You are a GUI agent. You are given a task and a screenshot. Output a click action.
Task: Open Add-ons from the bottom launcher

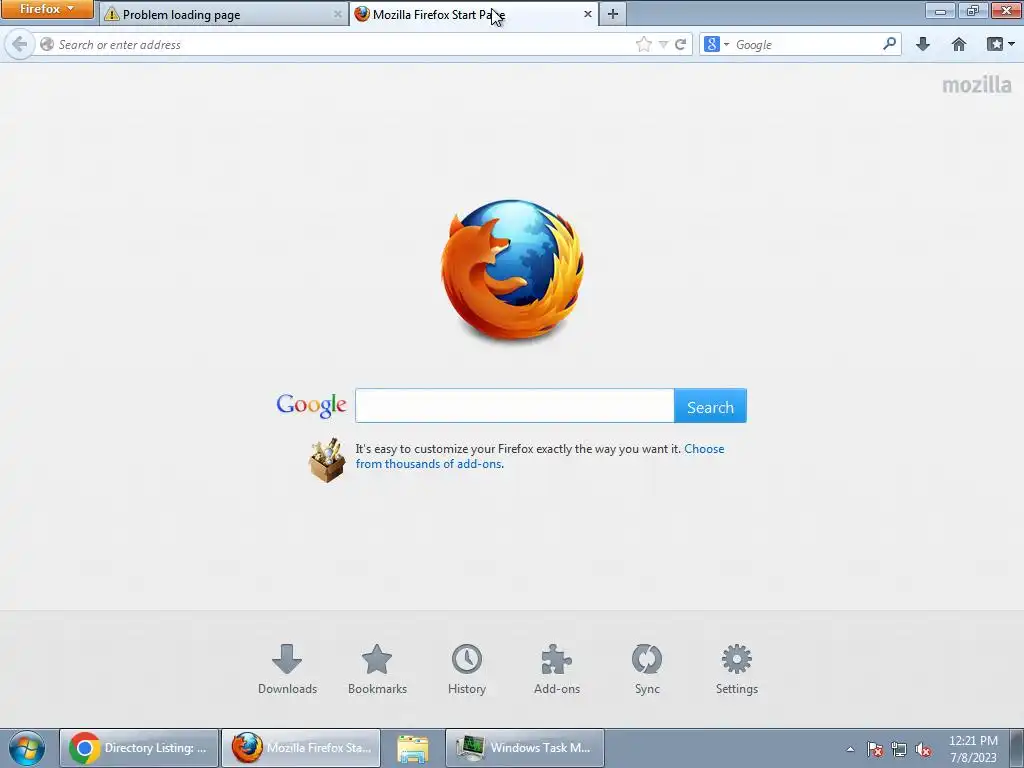click(x=557, y=669)
